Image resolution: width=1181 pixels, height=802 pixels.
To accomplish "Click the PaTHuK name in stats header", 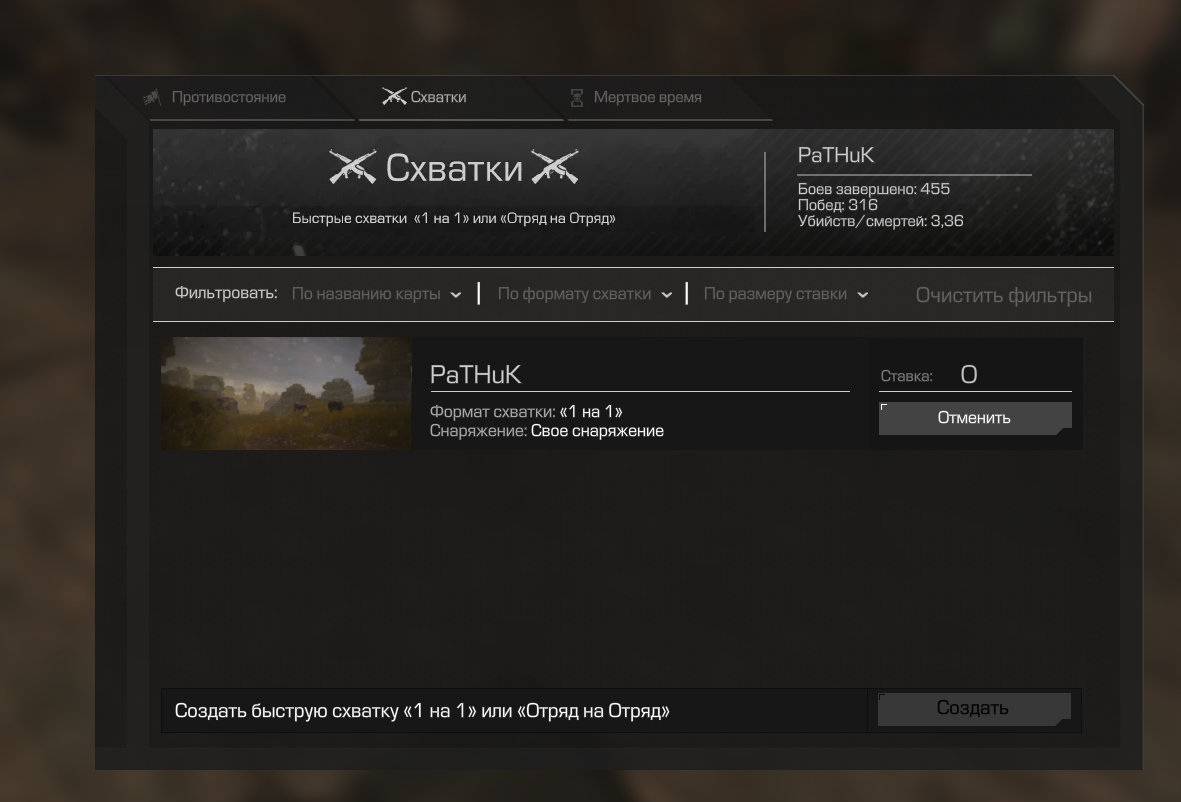I will (x=835, y=155).
